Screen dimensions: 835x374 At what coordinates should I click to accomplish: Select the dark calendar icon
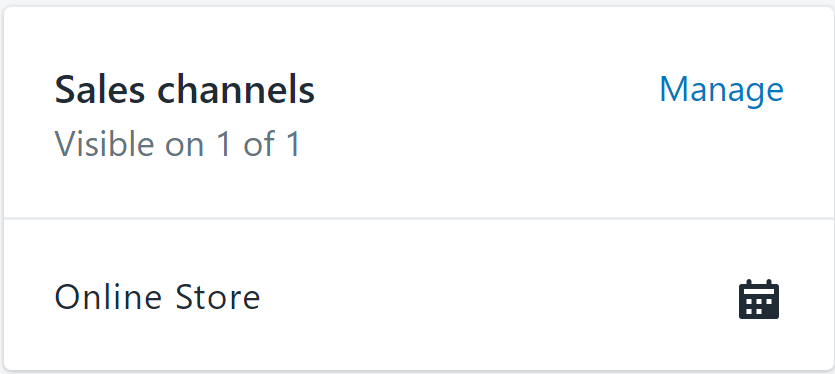[759, 299]
